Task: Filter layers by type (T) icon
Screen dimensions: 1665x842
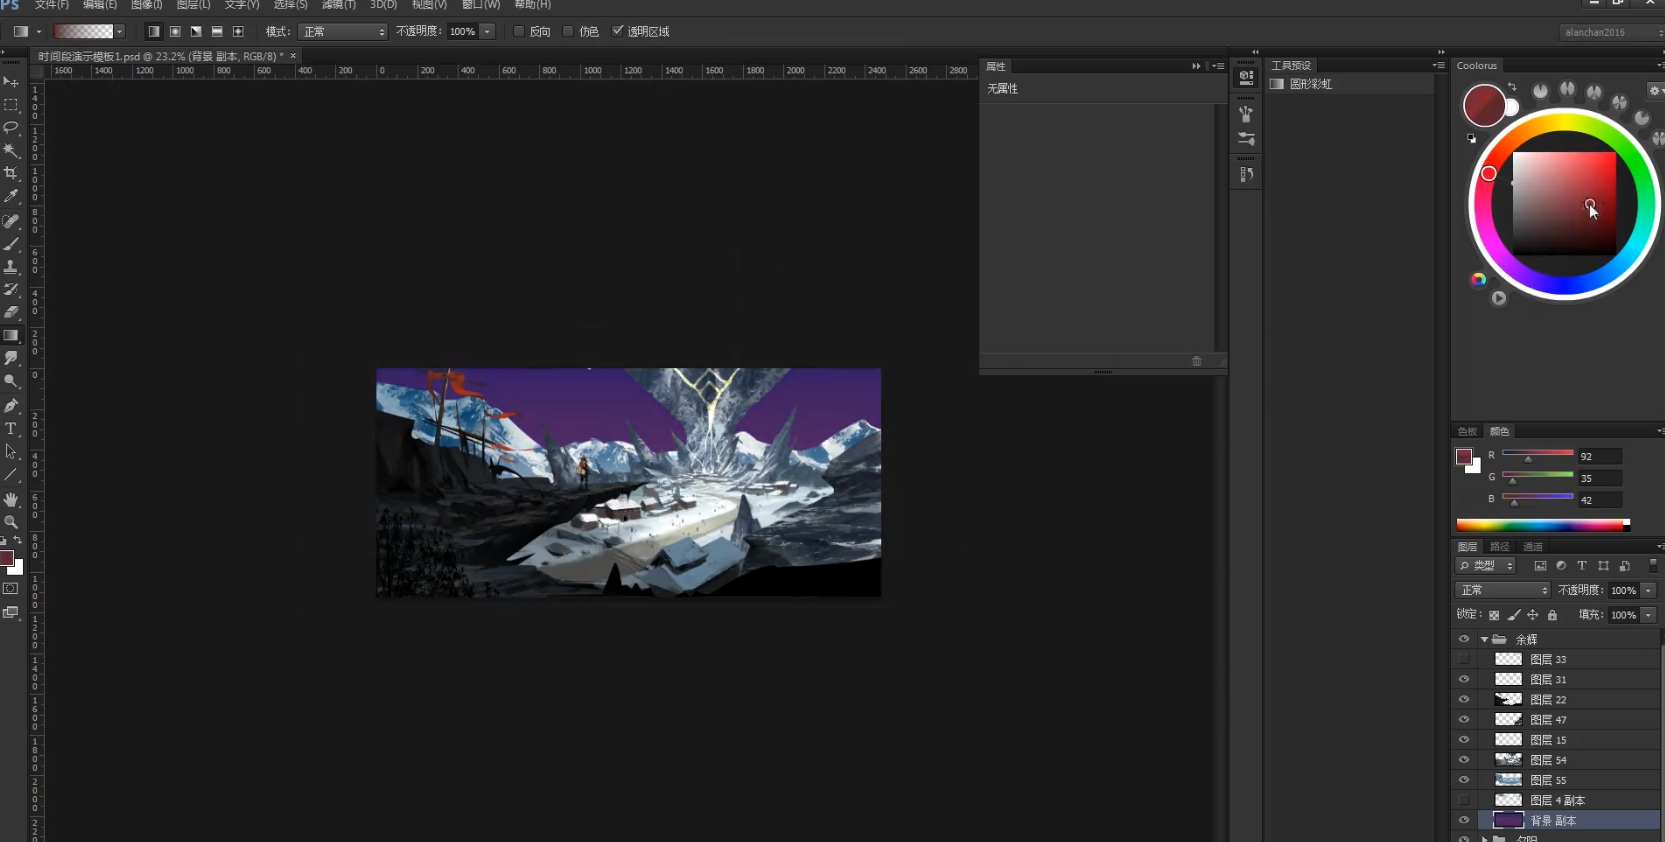Action: [1582, 566]
